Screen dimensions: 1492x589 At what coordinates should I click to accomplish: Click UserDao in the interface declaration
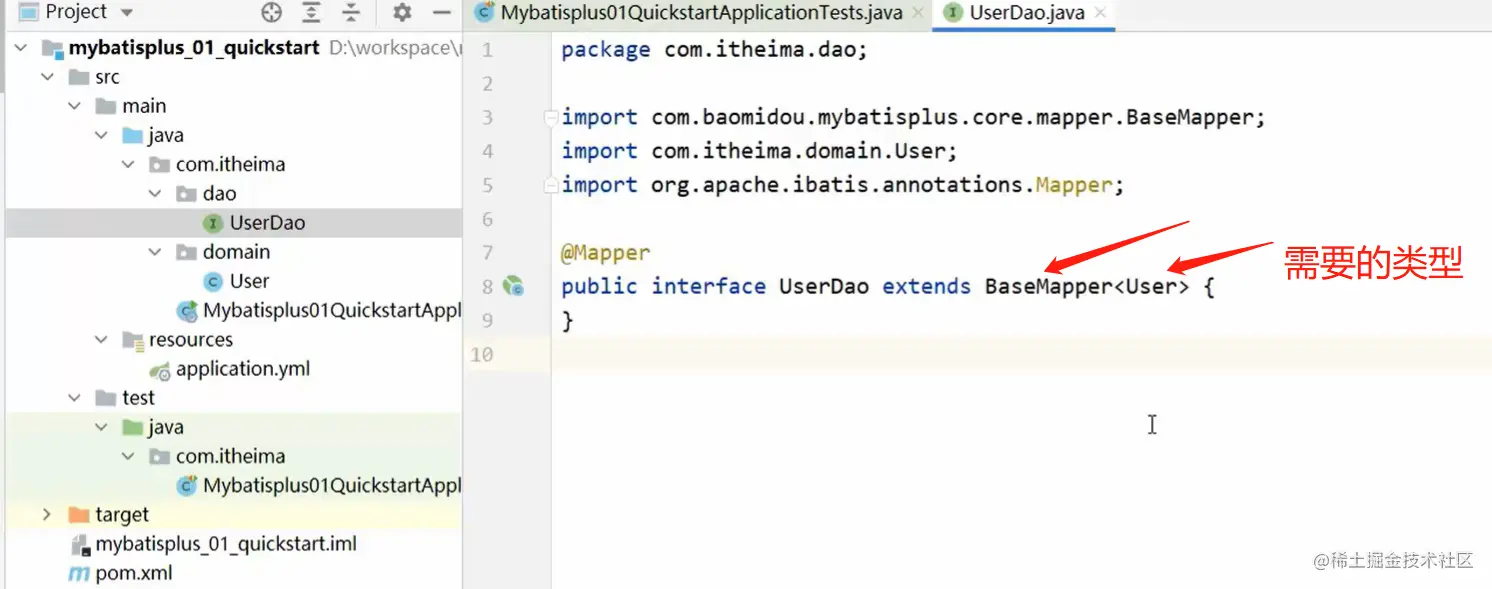tap(823, 286)
